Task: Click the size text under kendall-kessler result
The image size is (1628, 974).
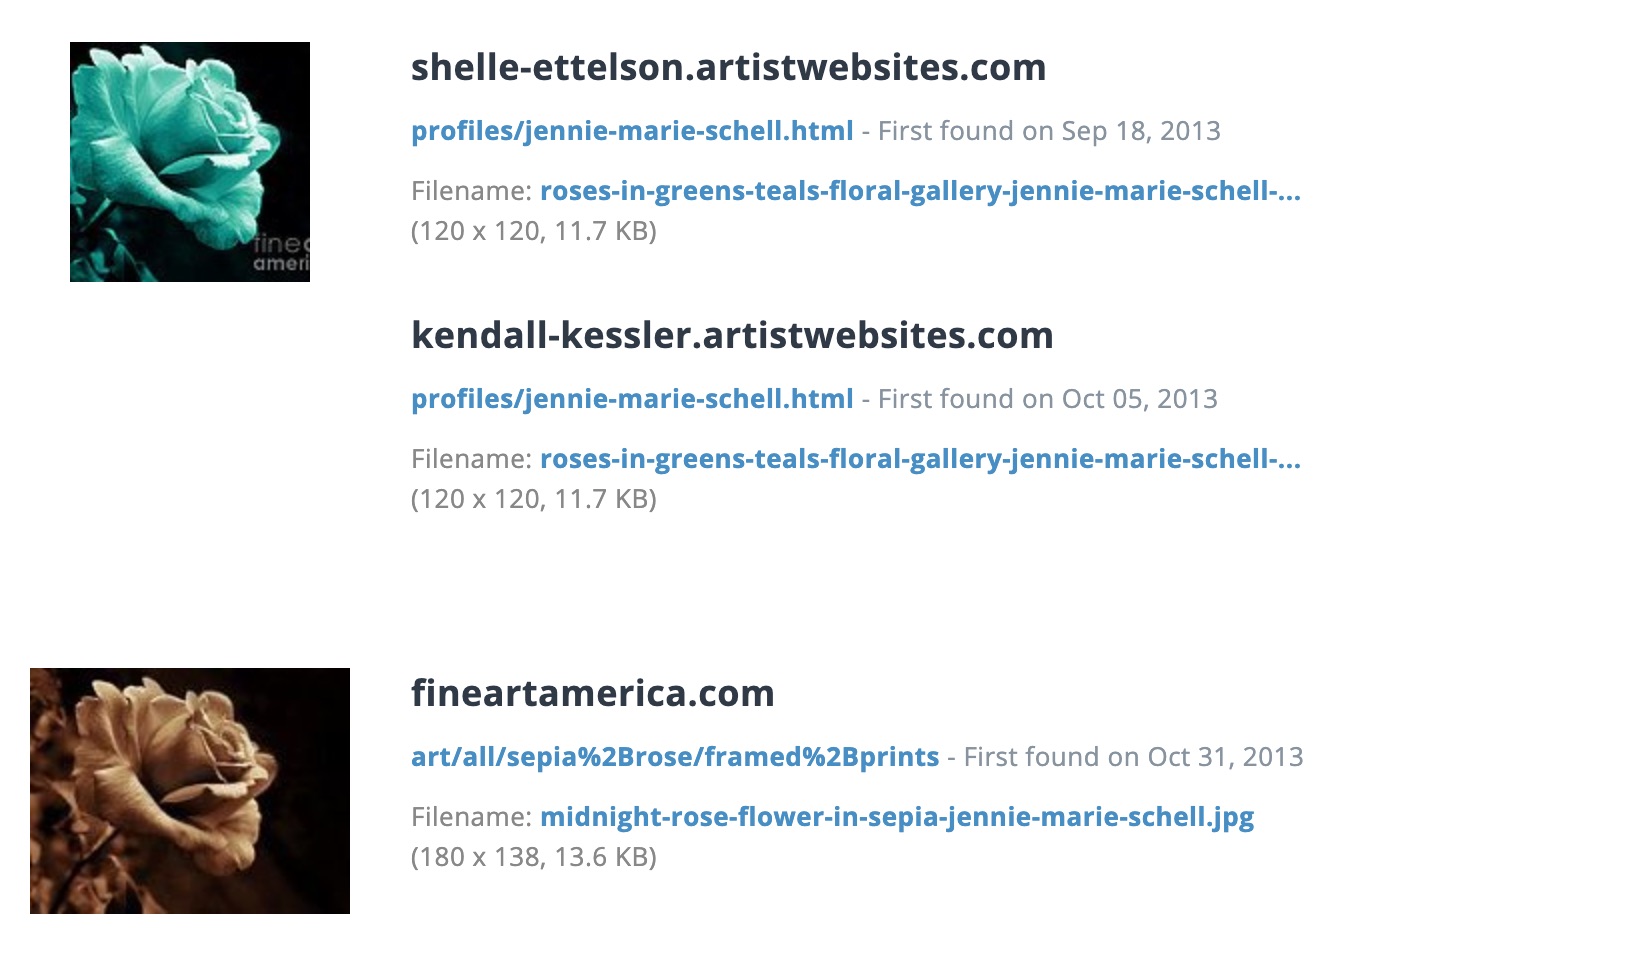Action: point(534,499)
